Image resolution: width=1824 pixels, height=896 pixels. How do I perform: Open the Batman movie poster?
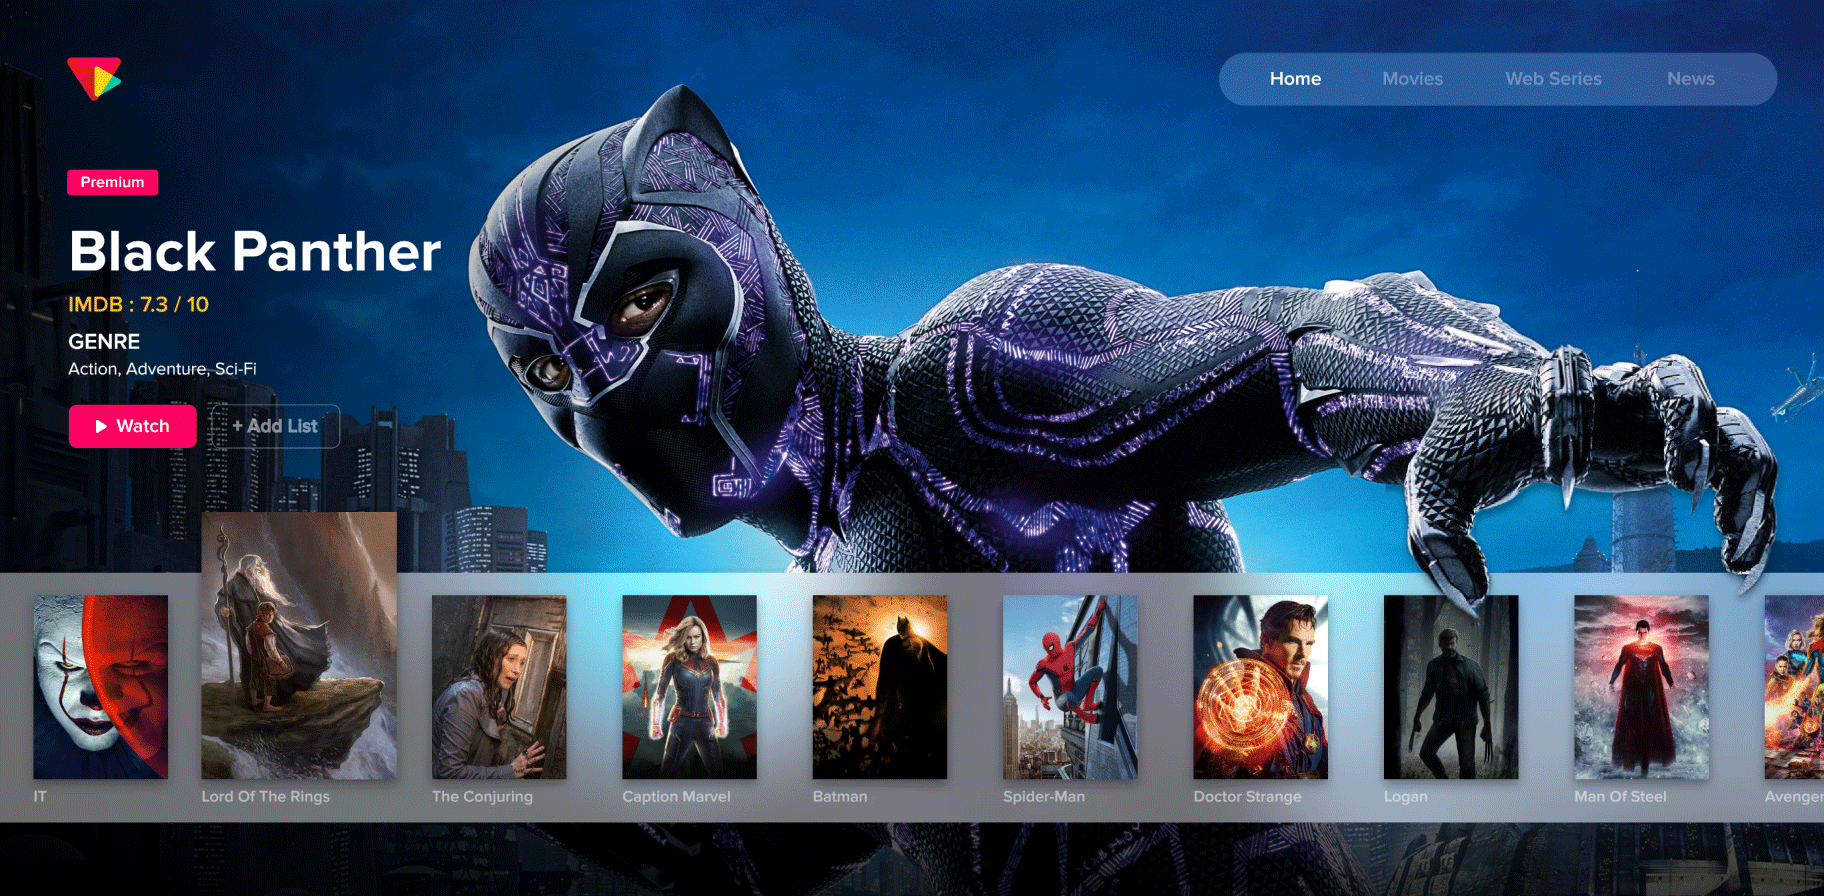tap(879, 687)
